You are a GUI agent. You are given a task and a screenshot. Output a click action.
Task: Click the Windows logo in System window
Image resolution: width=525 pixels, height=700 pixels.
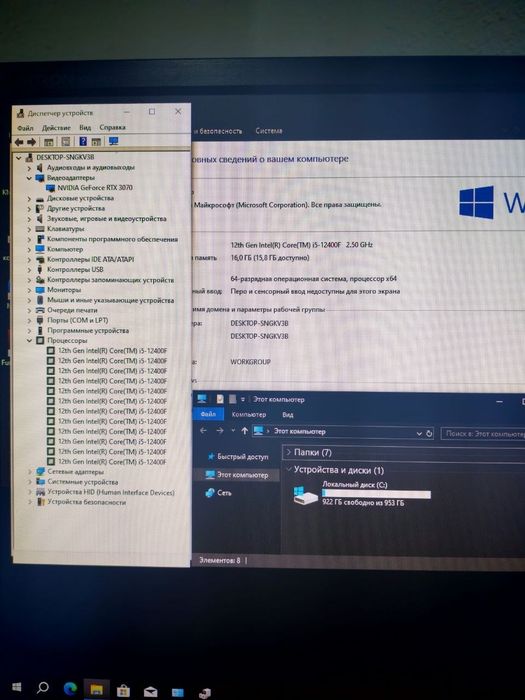click(476, 203)
